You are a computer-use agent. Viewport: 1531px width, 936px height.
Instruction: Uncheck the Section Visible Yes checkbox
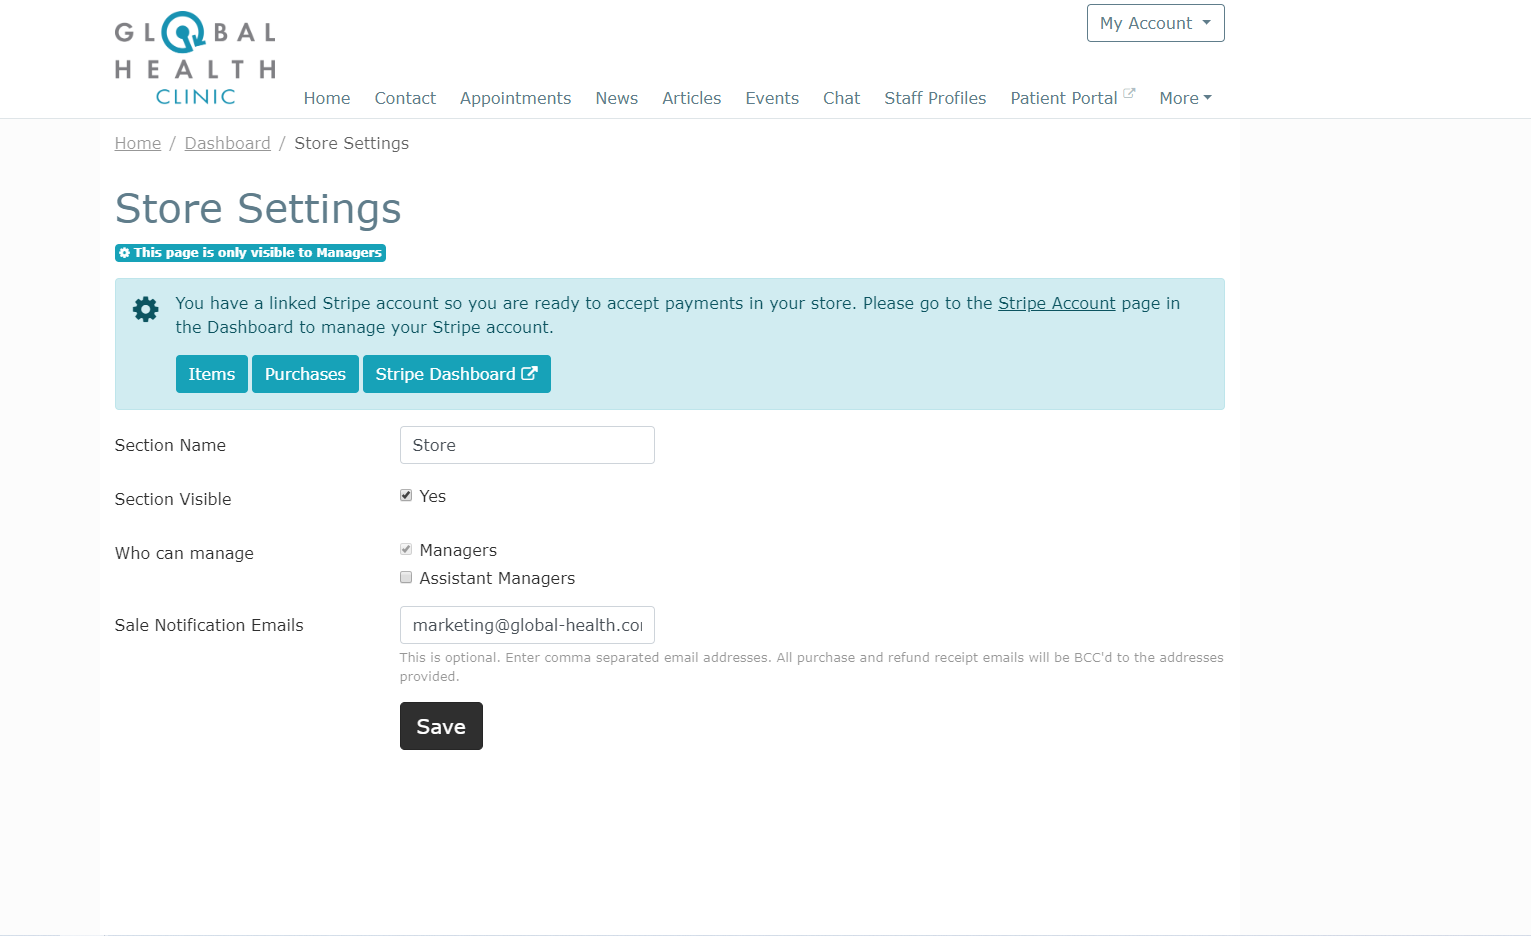(x=406, y=495)
